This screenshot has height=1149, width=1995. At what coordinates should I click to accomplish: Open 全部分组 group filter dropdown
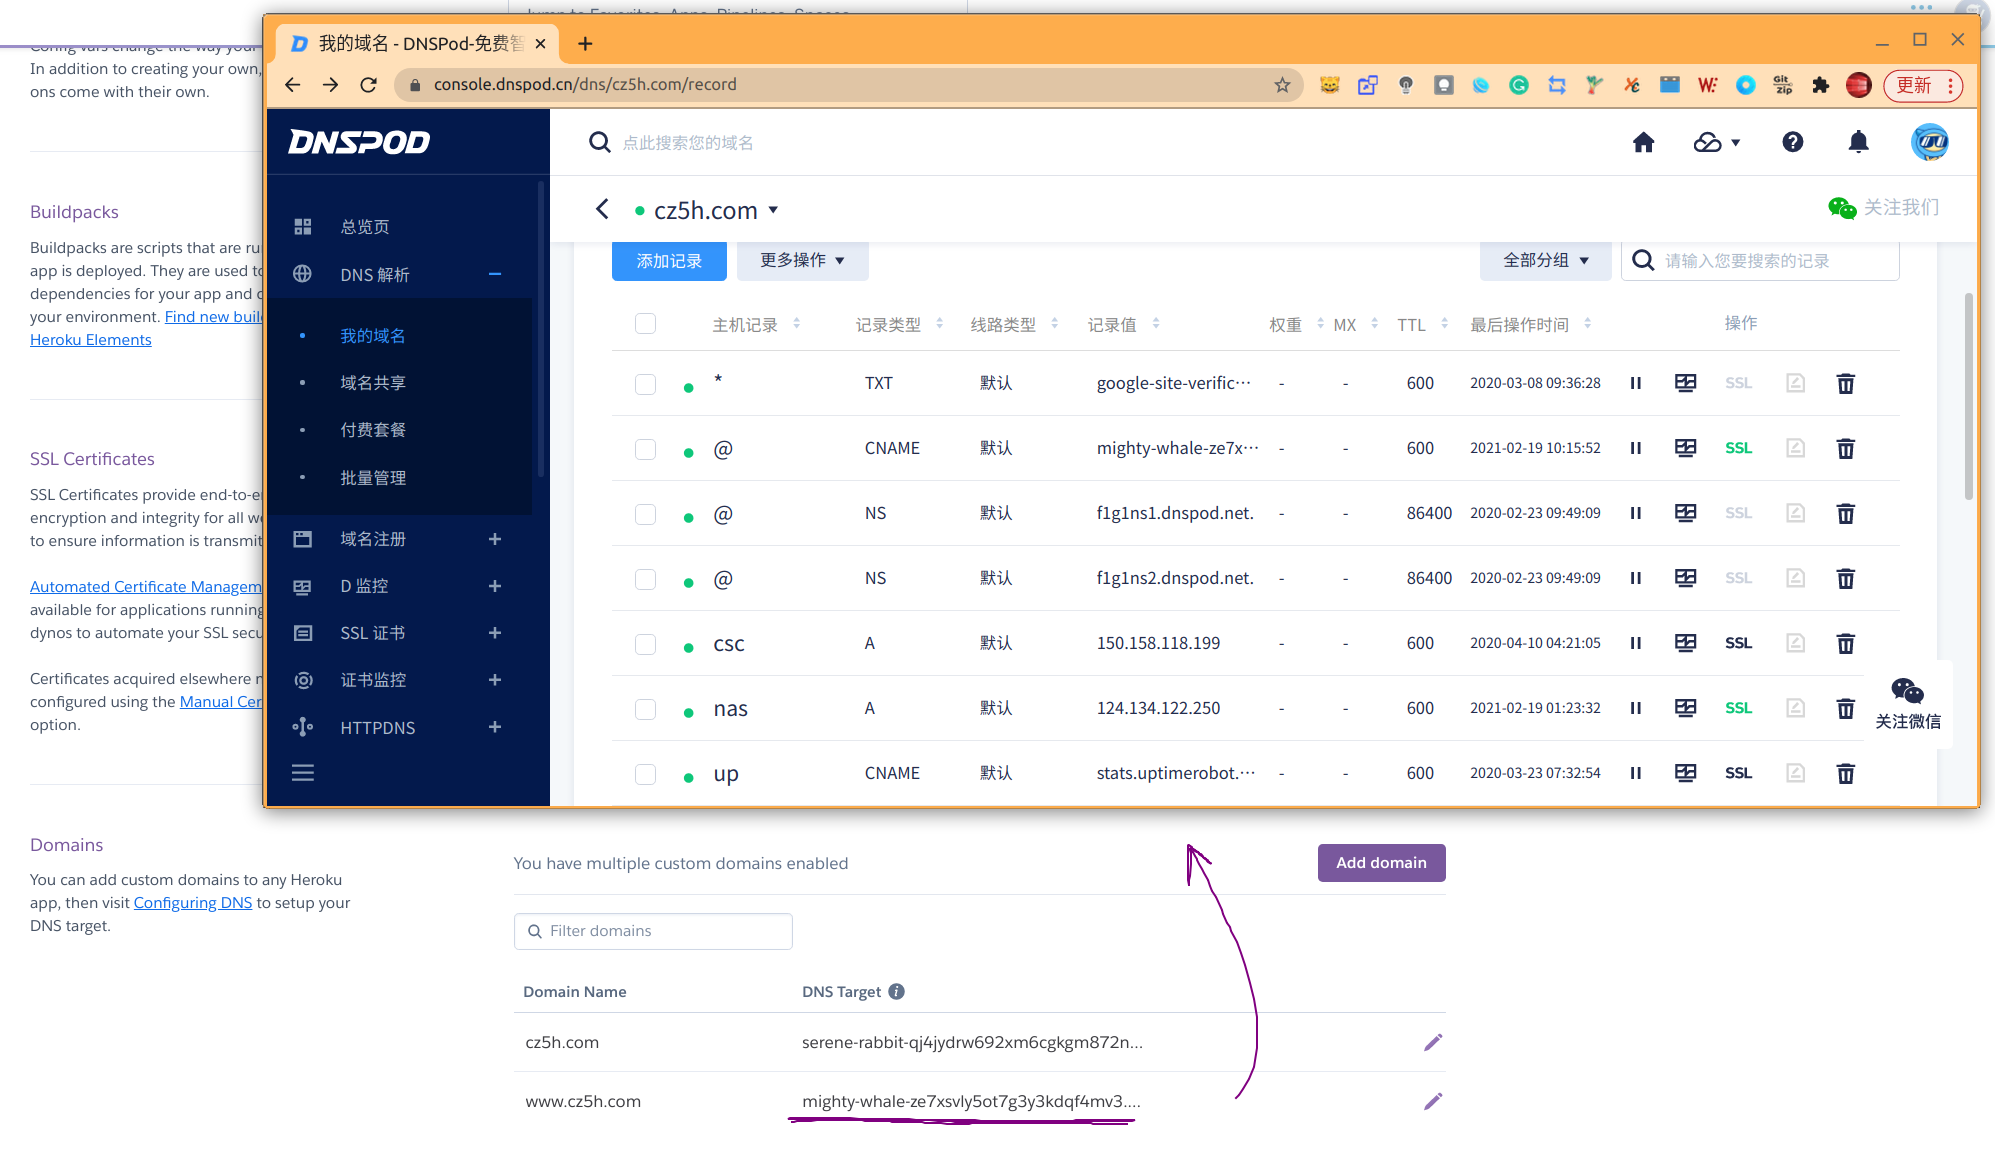(x=1545, y=260)
